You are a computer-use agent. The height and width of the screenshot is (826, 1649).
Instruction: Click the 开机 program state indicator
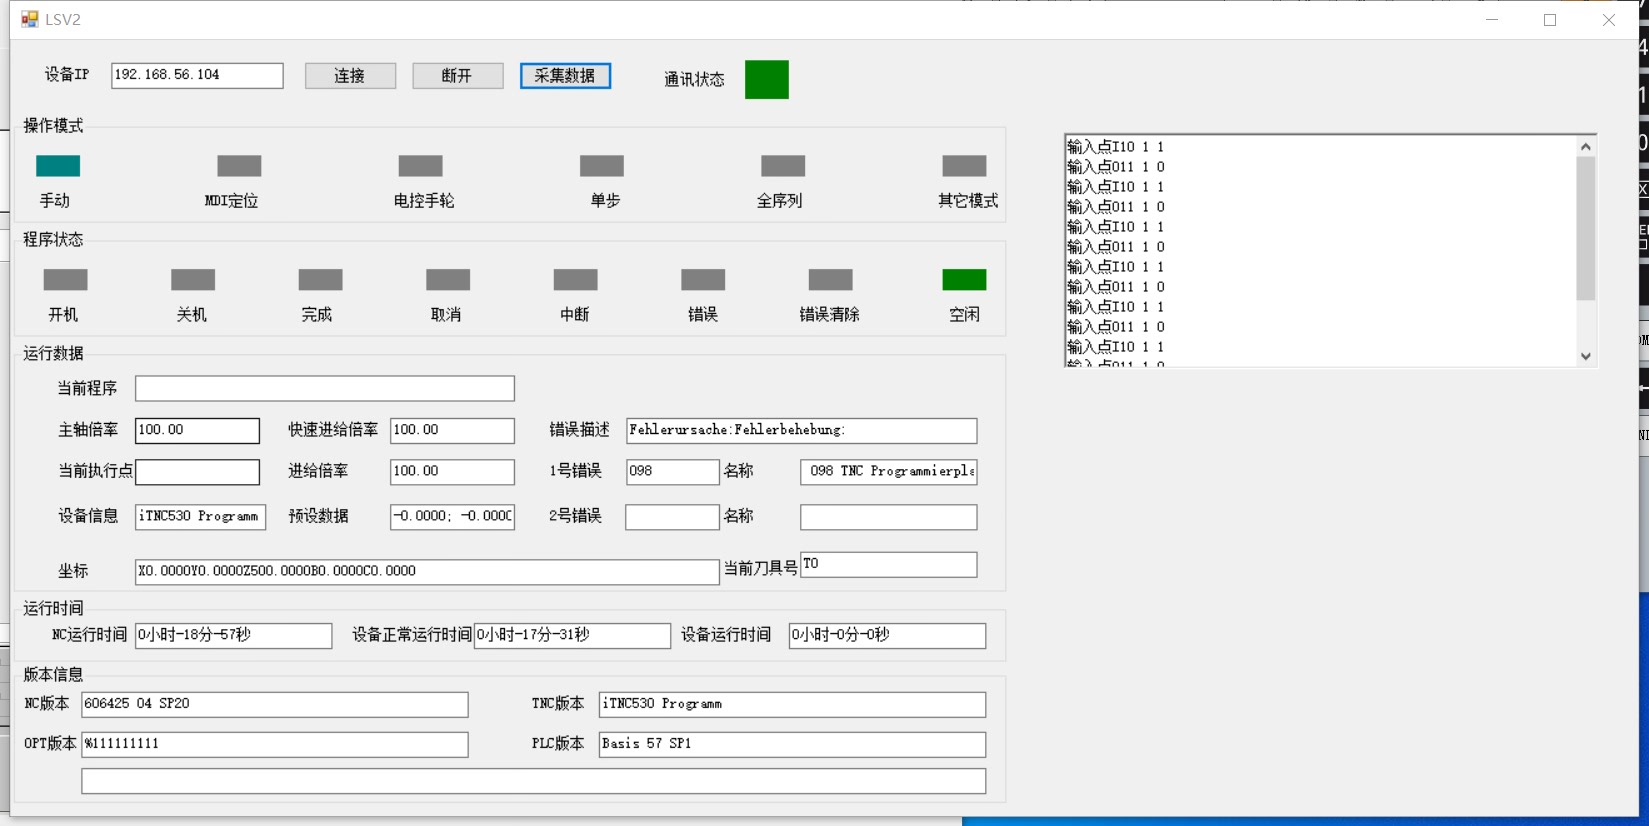(x=66, y=280)
